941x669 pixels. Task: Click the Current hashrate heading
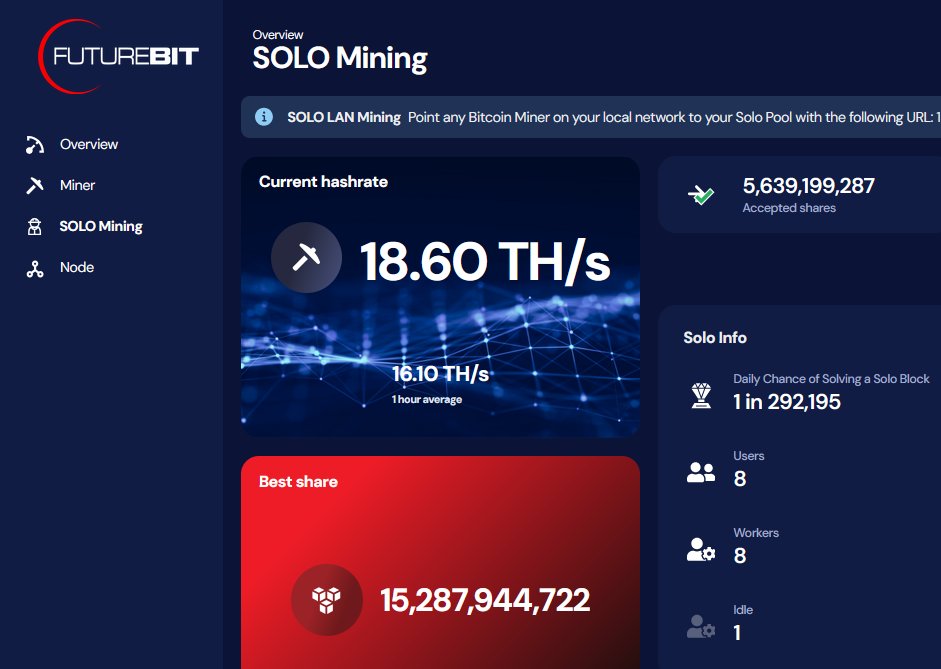pyautogui.click(x=323, y=182)
